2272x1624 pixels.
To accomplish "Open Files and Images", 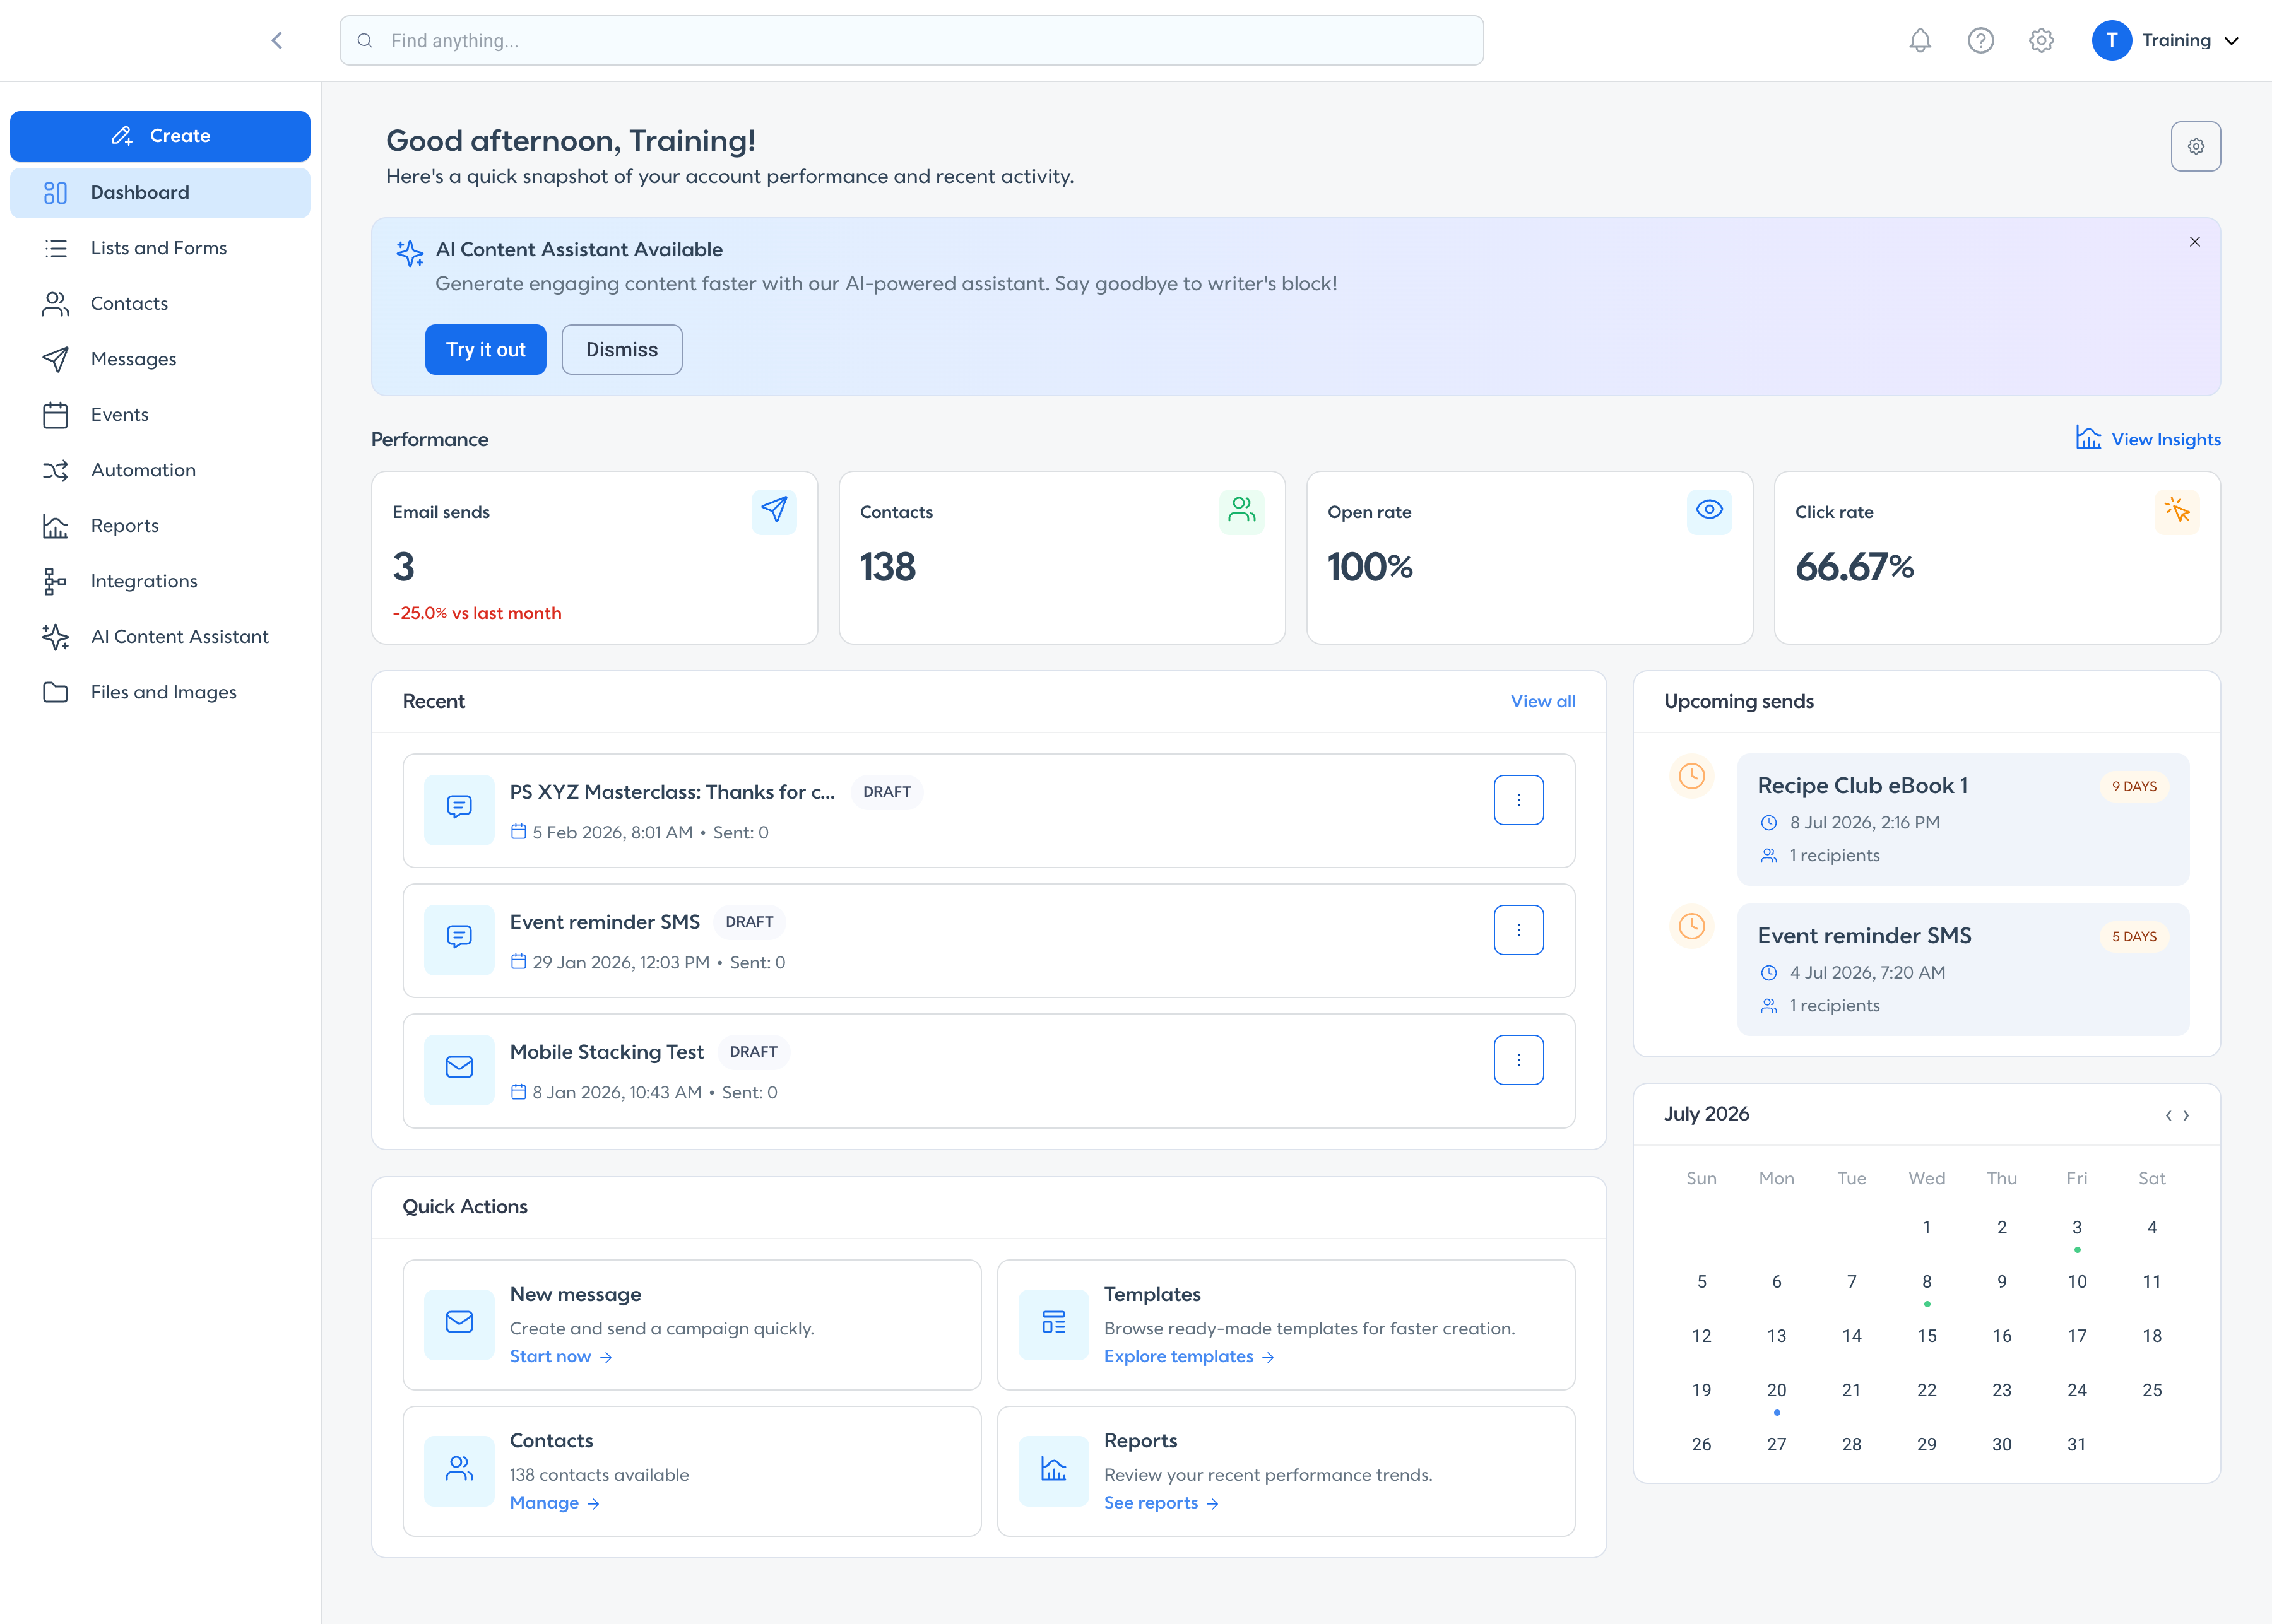I will pyautogui.click(x=160, y=692).
